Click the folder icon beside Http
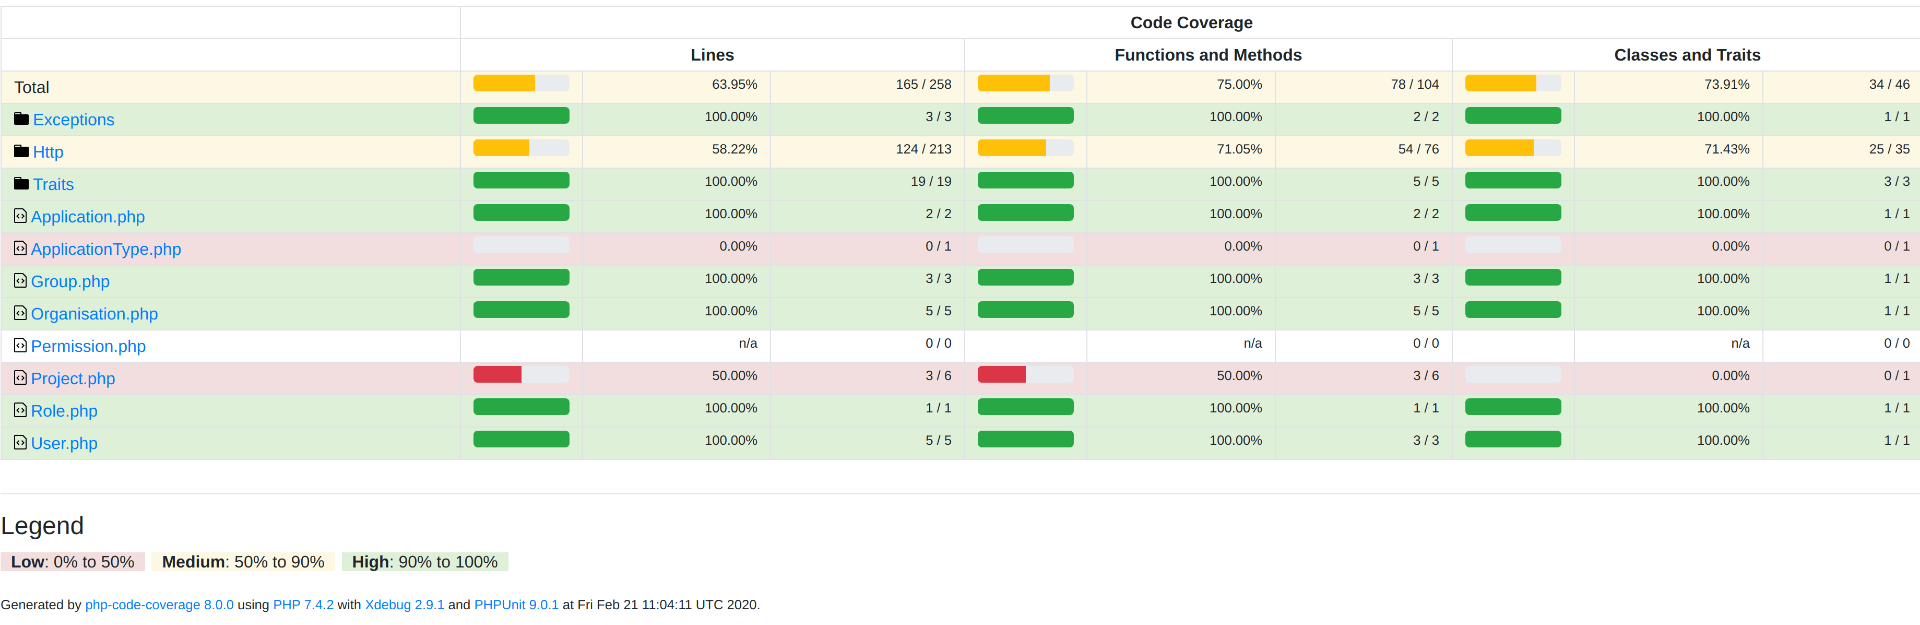Viewport: 1920px width, 625px height. [x=21, y=151]
